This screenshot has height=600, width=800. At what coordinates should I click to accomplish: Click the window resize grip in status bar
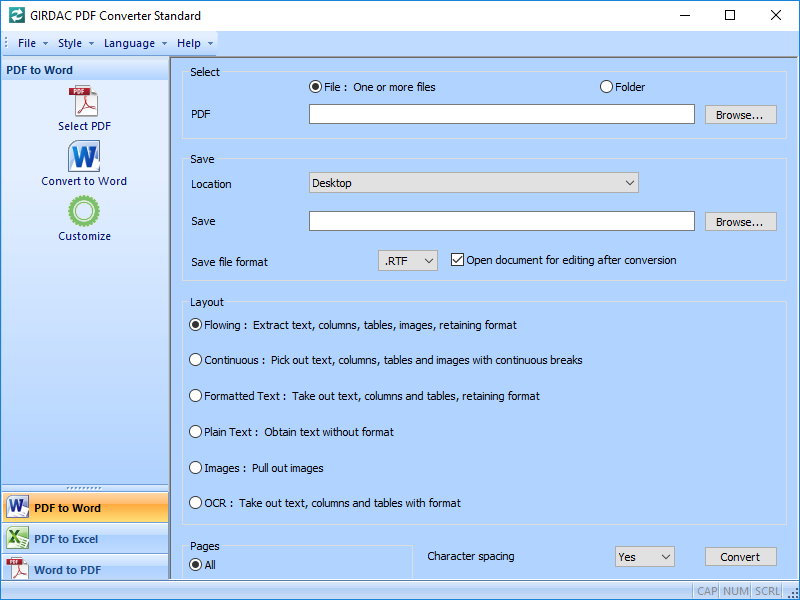793,592
